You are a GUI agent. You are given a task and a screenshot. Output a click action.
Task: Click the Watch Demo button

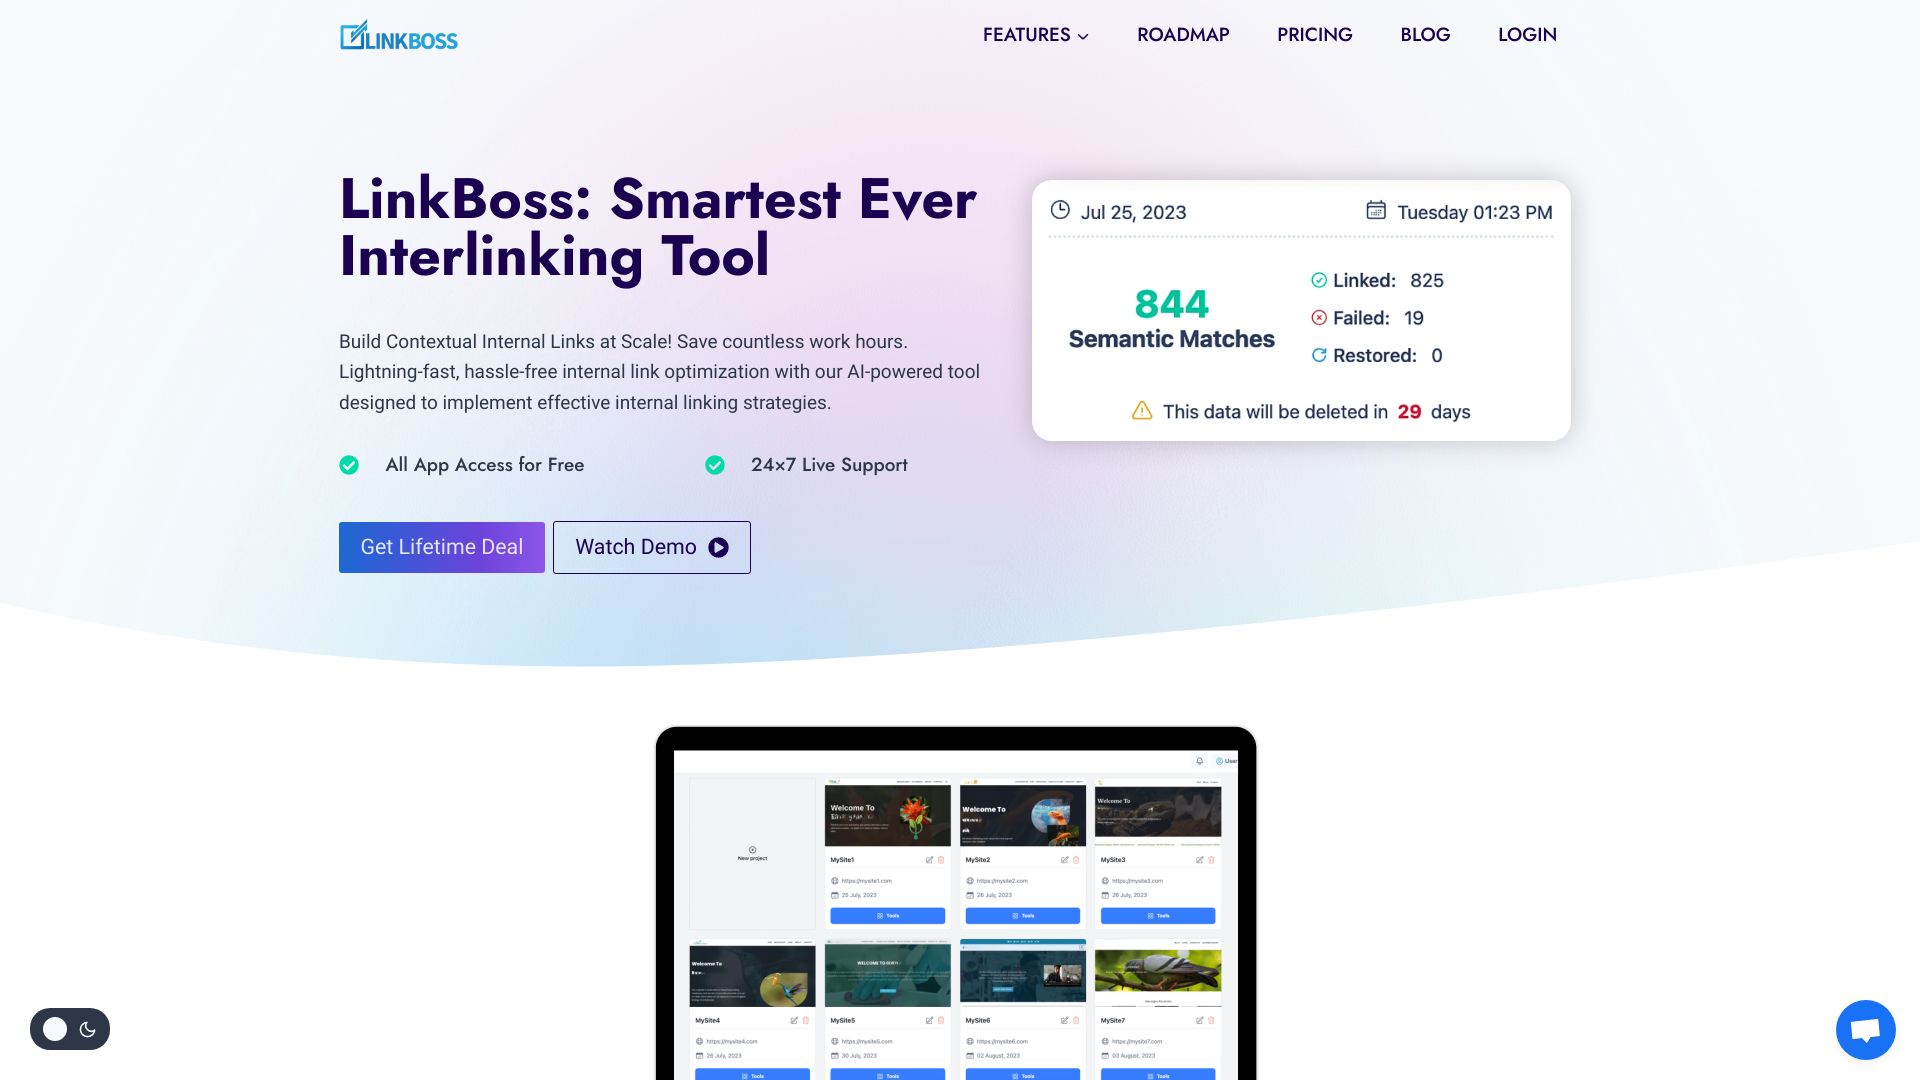[x=651, y=547]
